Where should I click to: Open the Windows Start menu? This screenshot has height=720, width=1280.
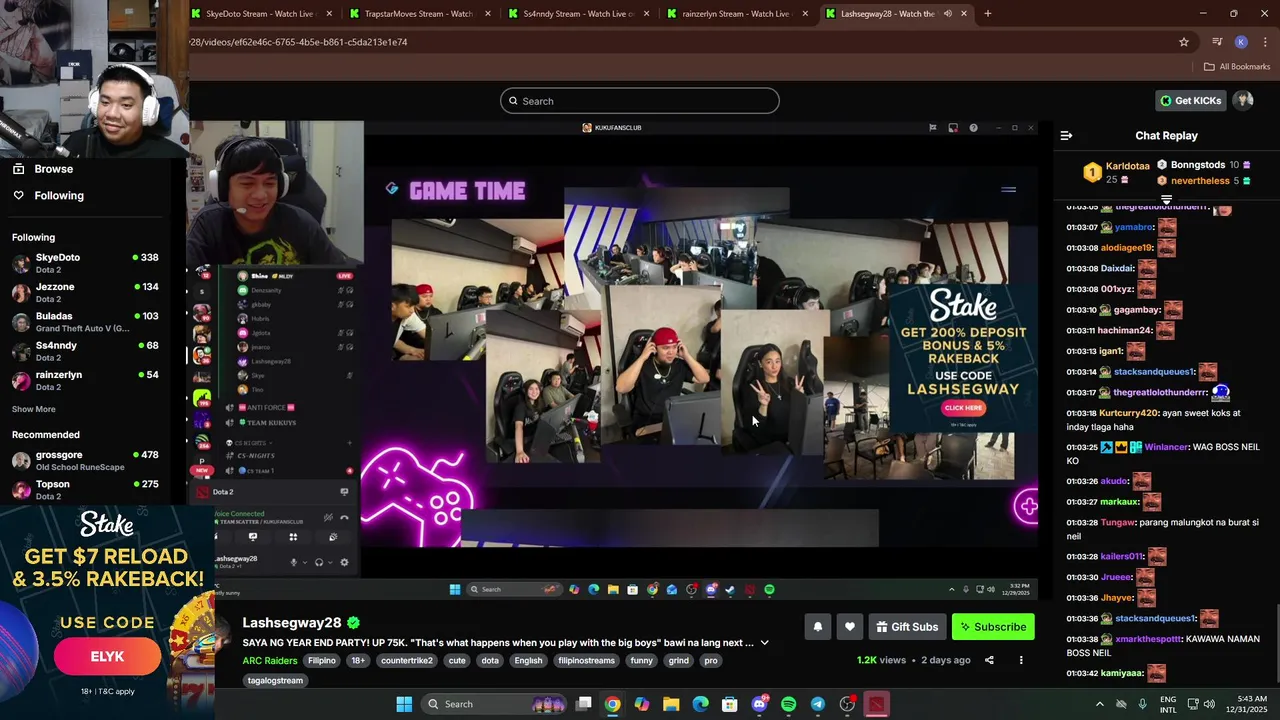pyautogui.click(x=404, y=704)
